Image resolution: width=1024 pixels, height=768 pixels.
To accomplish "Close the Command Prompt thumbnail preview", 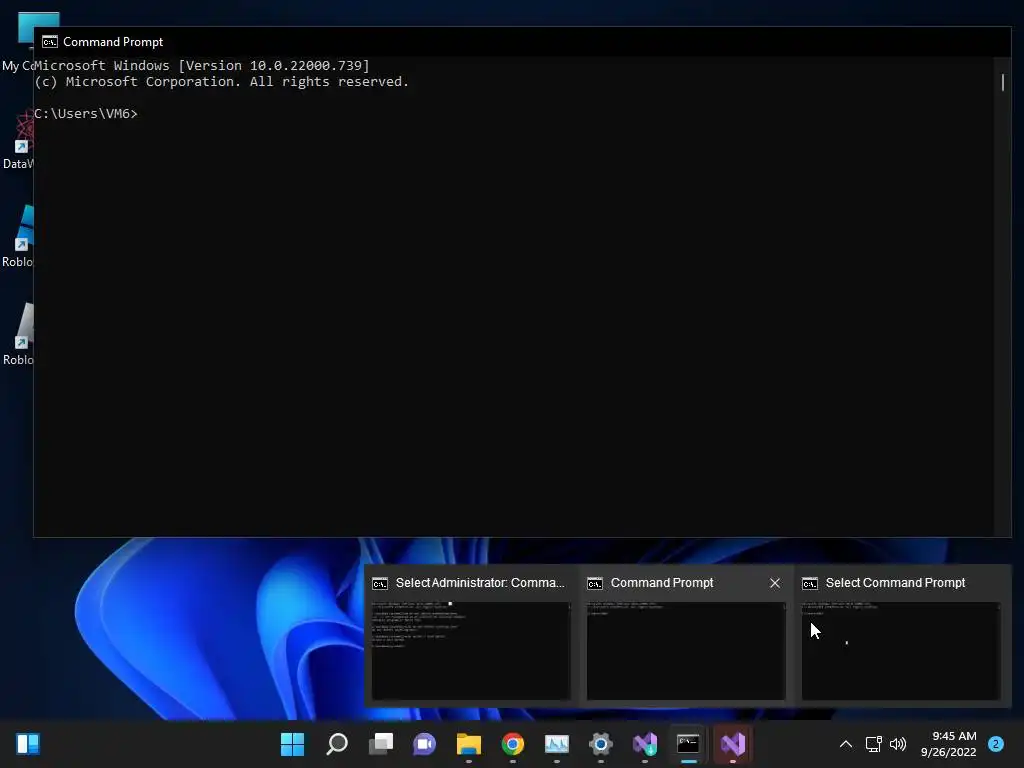I will point(775,583).
